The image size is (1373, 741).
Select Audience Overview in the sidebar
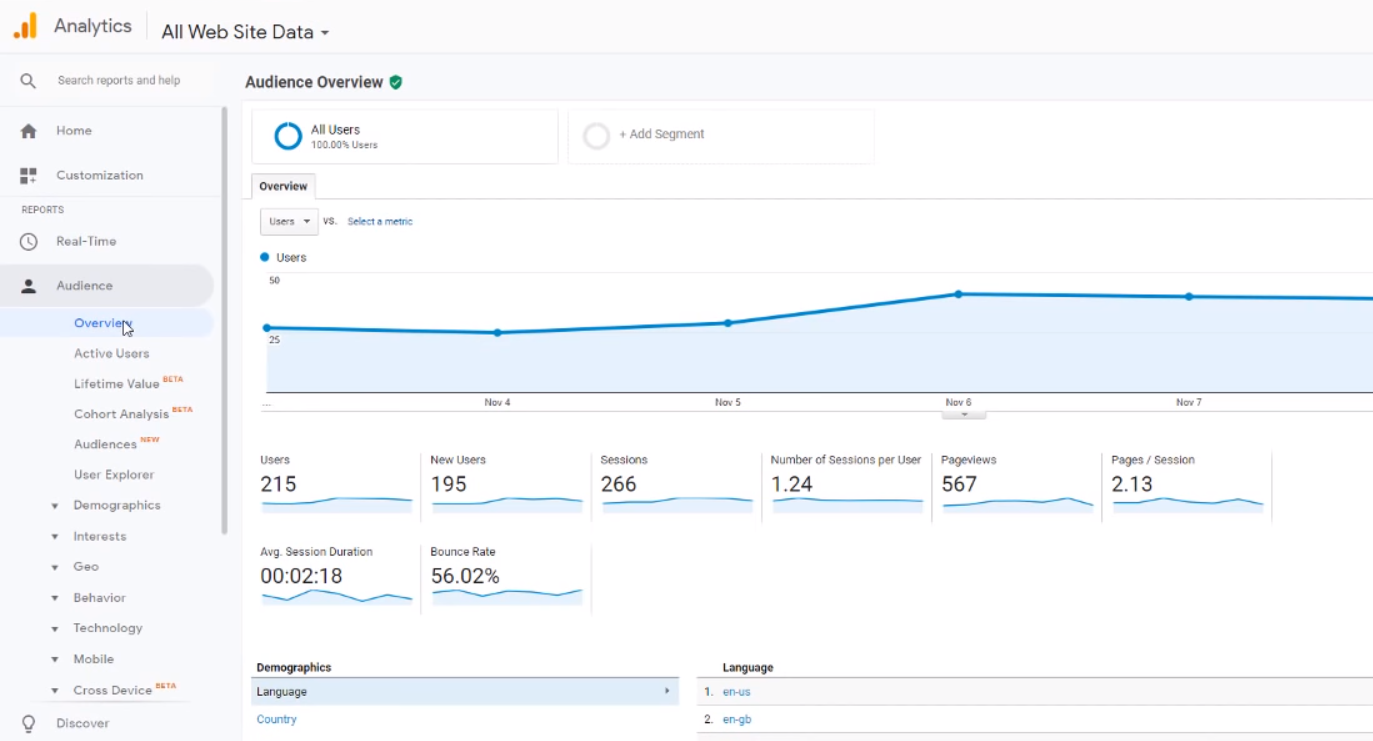(x=103, y=323)
